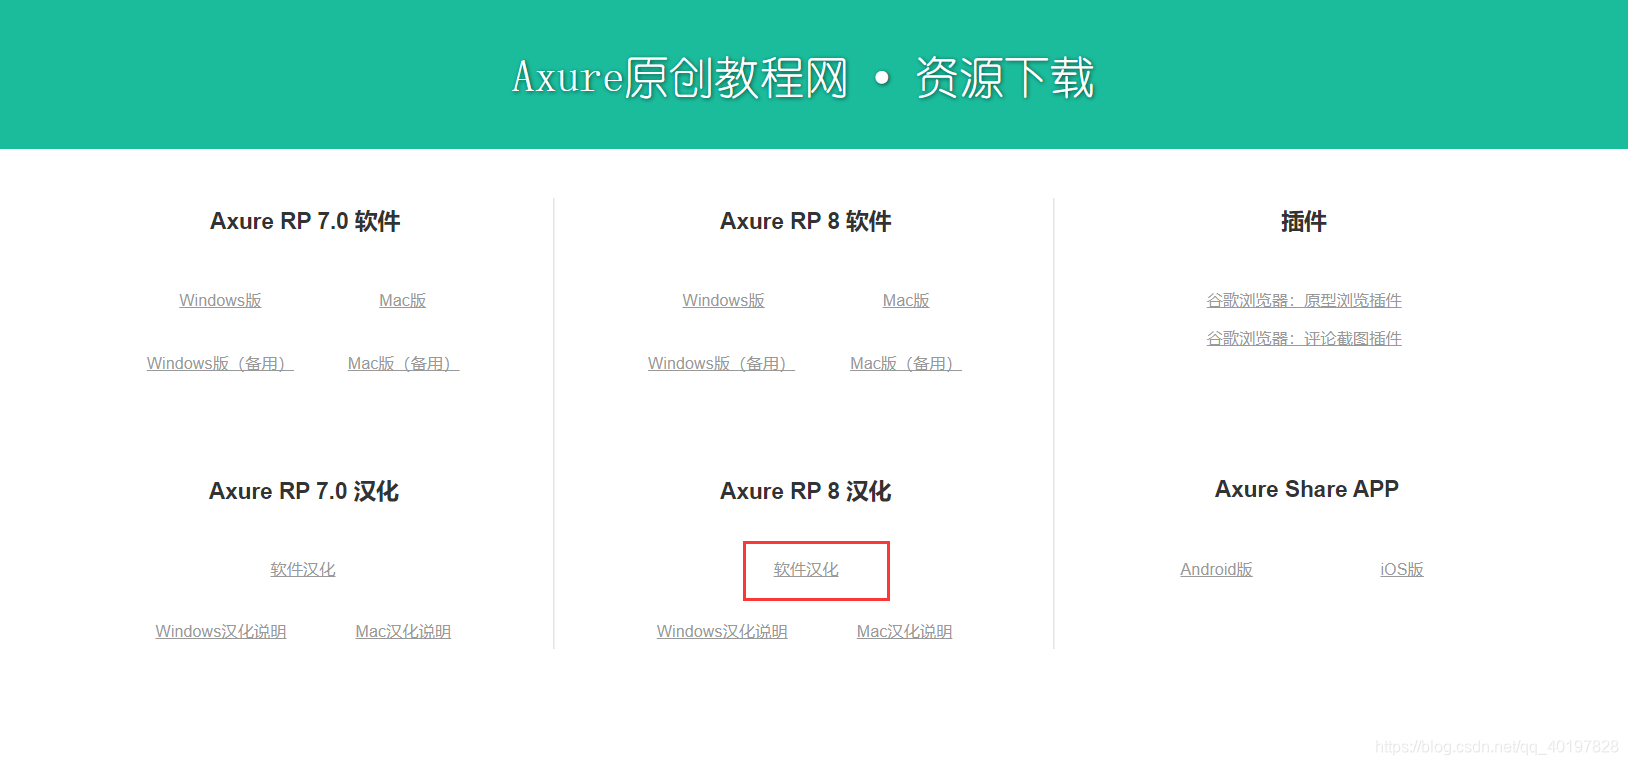Viewport: 1628px width, 765px height.
Task: Click 软件汉化 under Axure RP 8 汉化
Action: coord(806,570)
